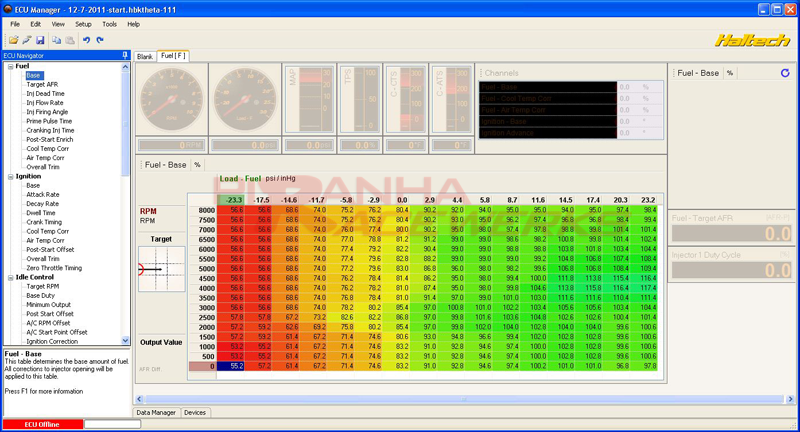
Task: Pin the ECU Navigator panel
Action: 125,55
